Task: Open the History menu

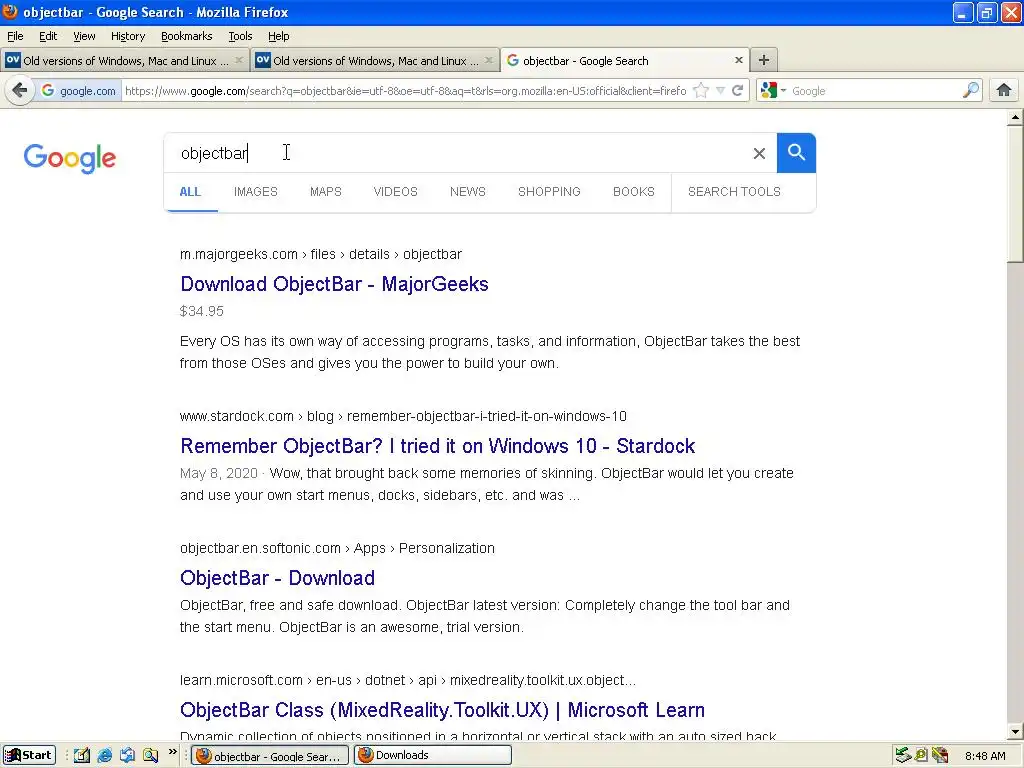Action: 127,36
